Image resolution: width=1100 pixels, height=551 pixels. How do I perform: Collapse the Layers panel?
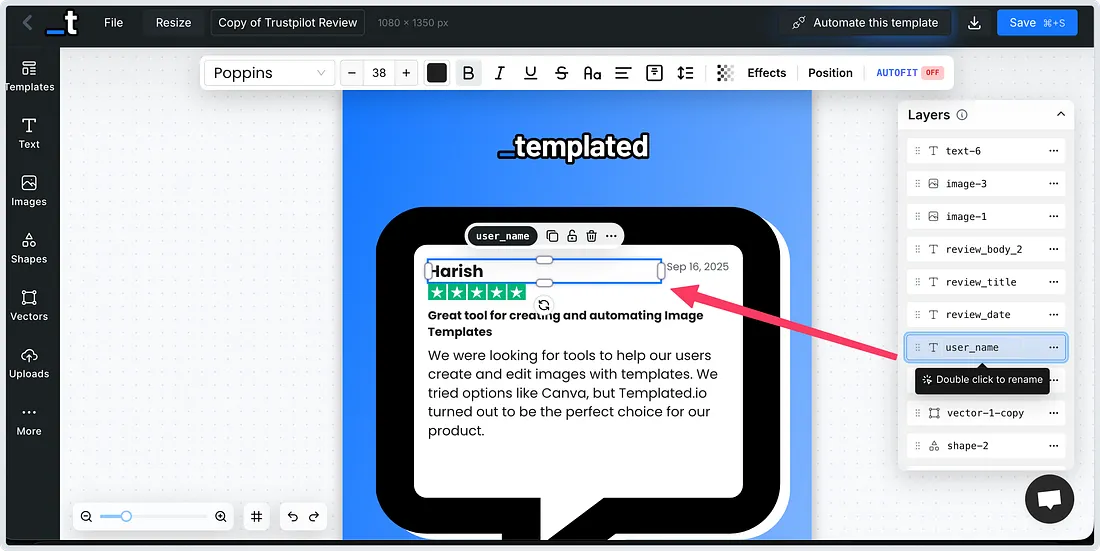[x=1061, y=114]
